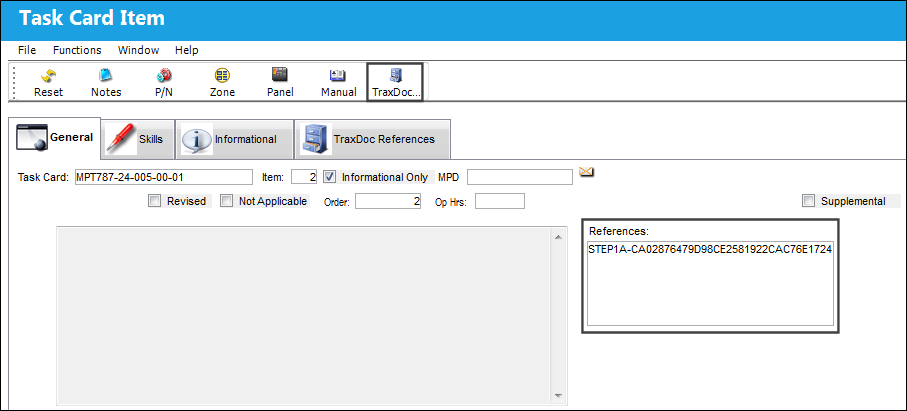907x411 pixels.
Task: Click the description area scroll down arrow
Action: point(558,395)
